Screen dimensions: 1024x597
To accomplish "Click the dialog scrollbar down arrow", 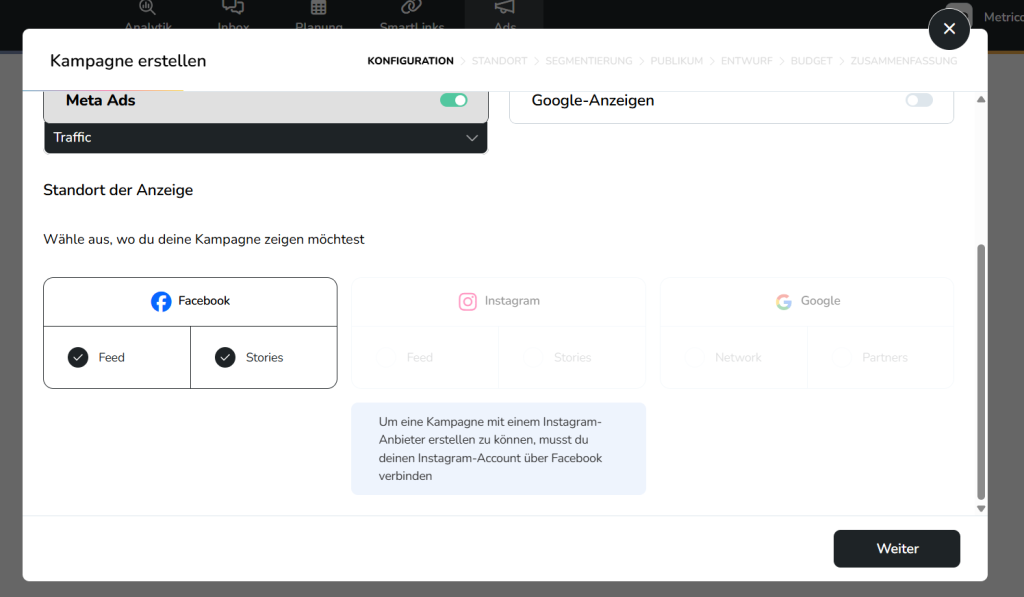I will coord(981,508).
